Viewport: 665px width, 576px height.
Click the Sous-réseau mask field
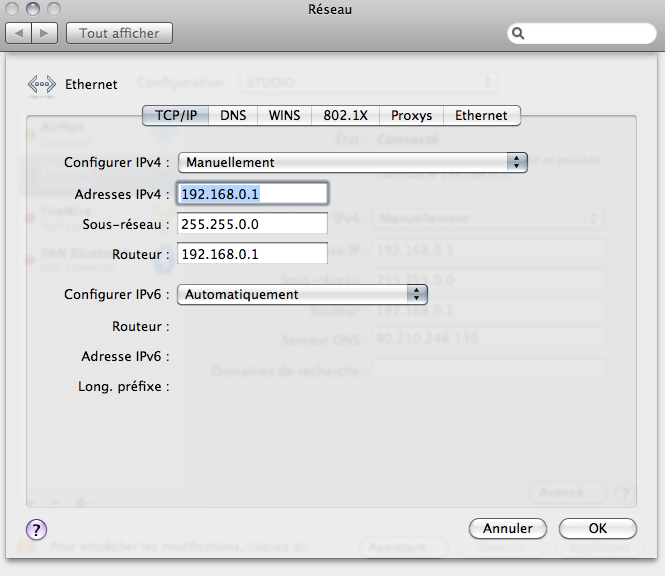252,224
